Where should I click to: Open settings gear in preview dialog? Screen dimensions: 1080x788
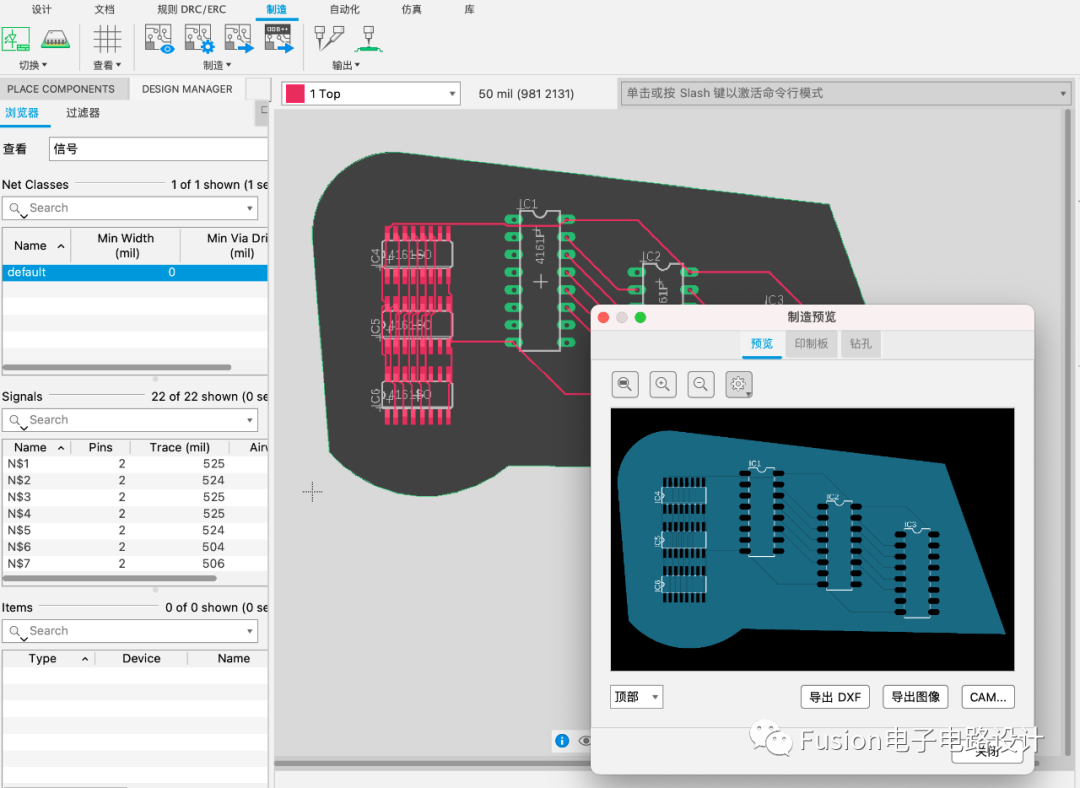(x=738, y=384)
